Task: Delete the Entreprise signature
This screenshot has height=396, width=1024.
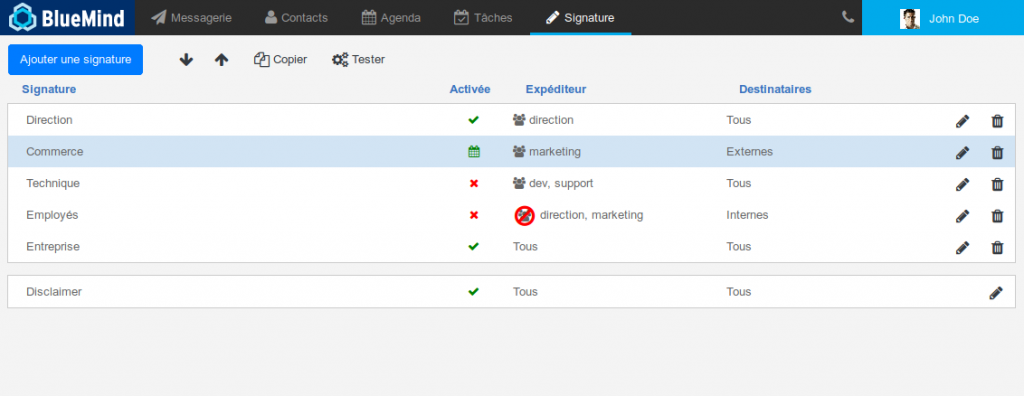Action: (997, 247)
